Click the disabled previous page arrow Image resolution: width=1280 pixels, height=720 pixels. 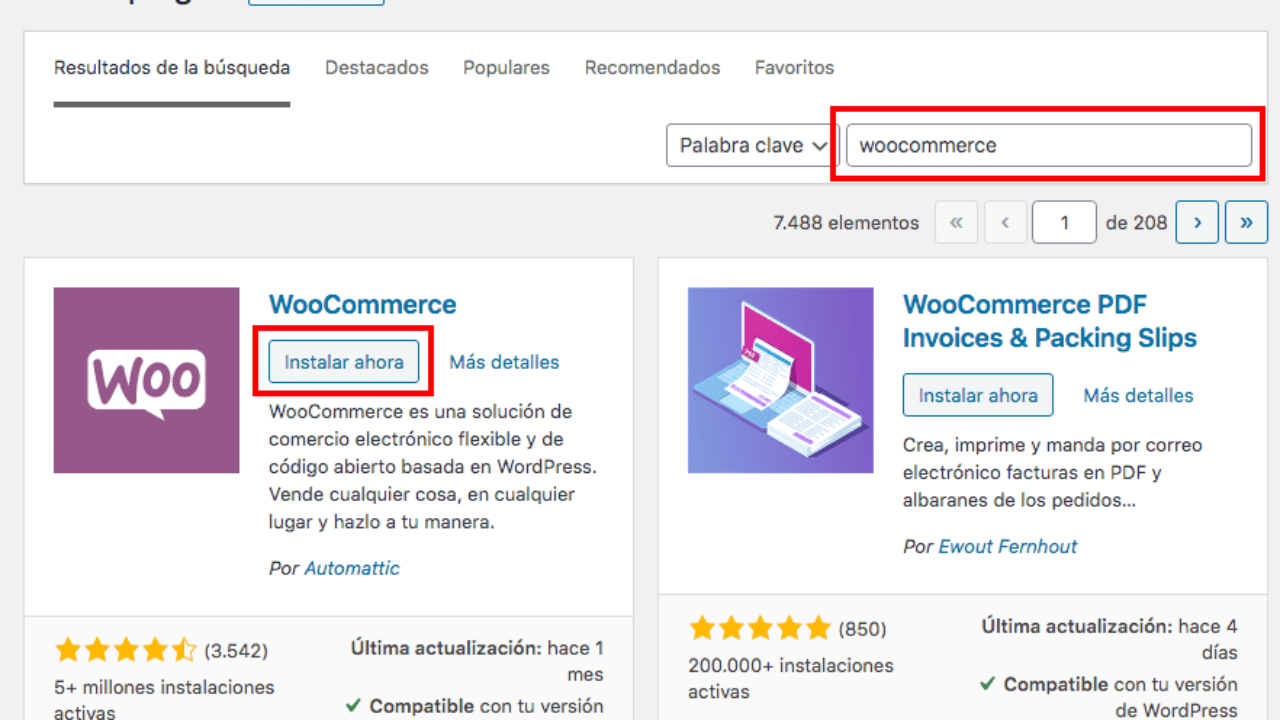click(x=1006, y=223)
